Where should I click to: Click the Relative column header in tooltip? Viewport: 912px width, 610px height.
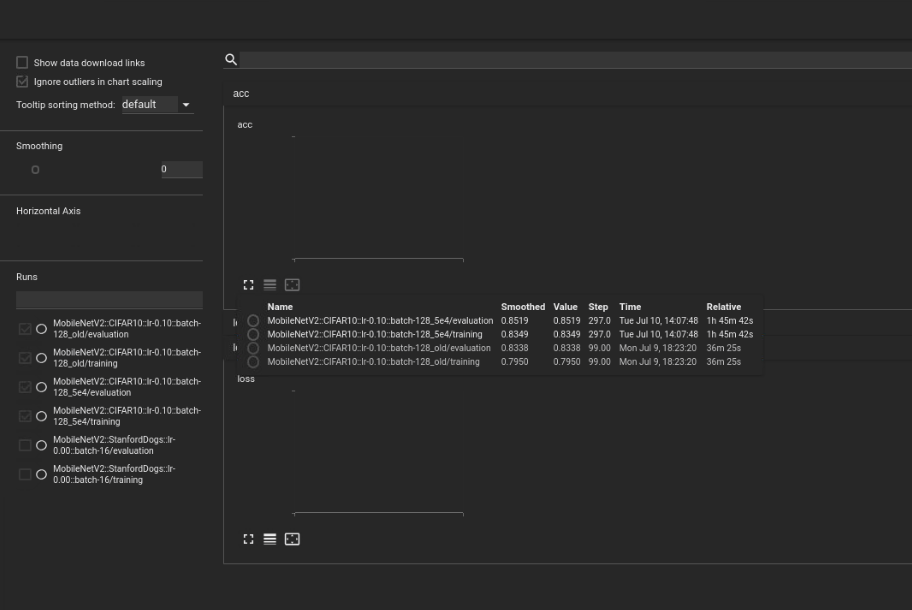point(724,306)
